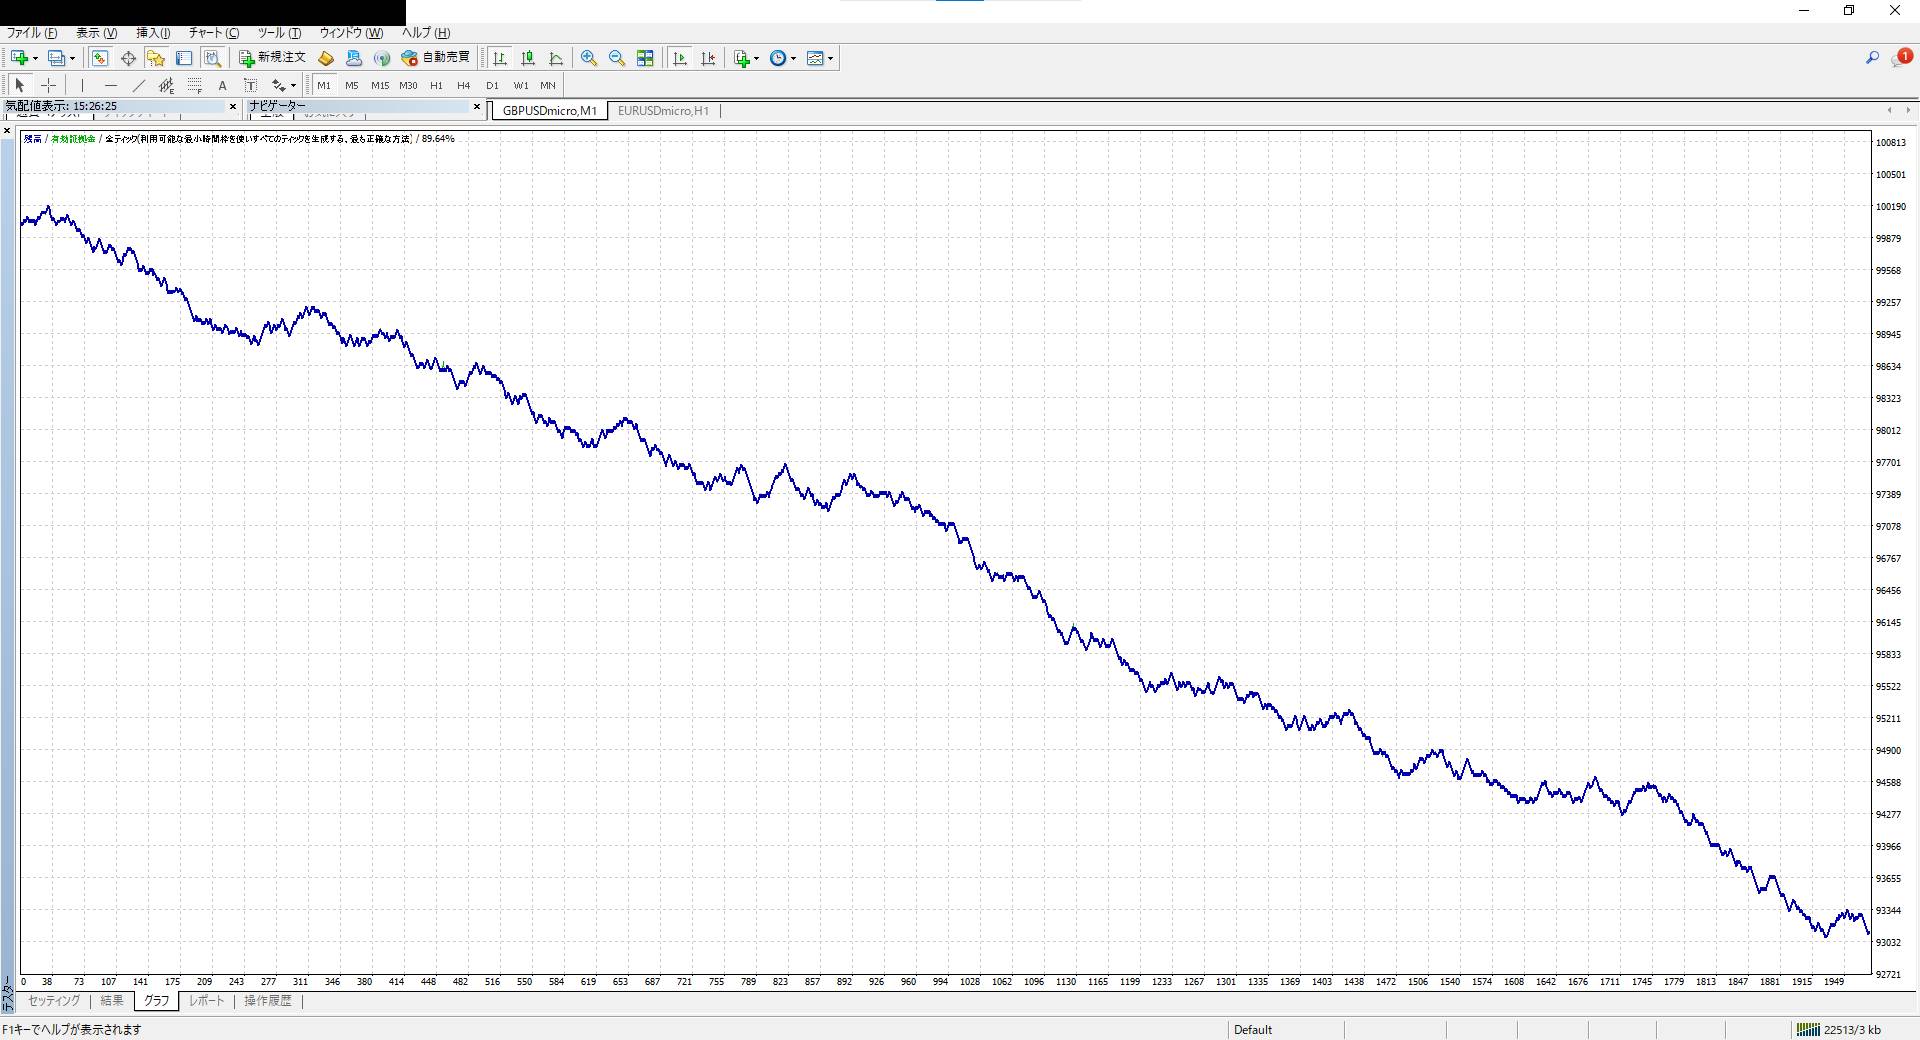The height and width of the screenshot is (1040, 1920).
Task: Close the 気配値表示 panel
Action: tap(233, 106)
